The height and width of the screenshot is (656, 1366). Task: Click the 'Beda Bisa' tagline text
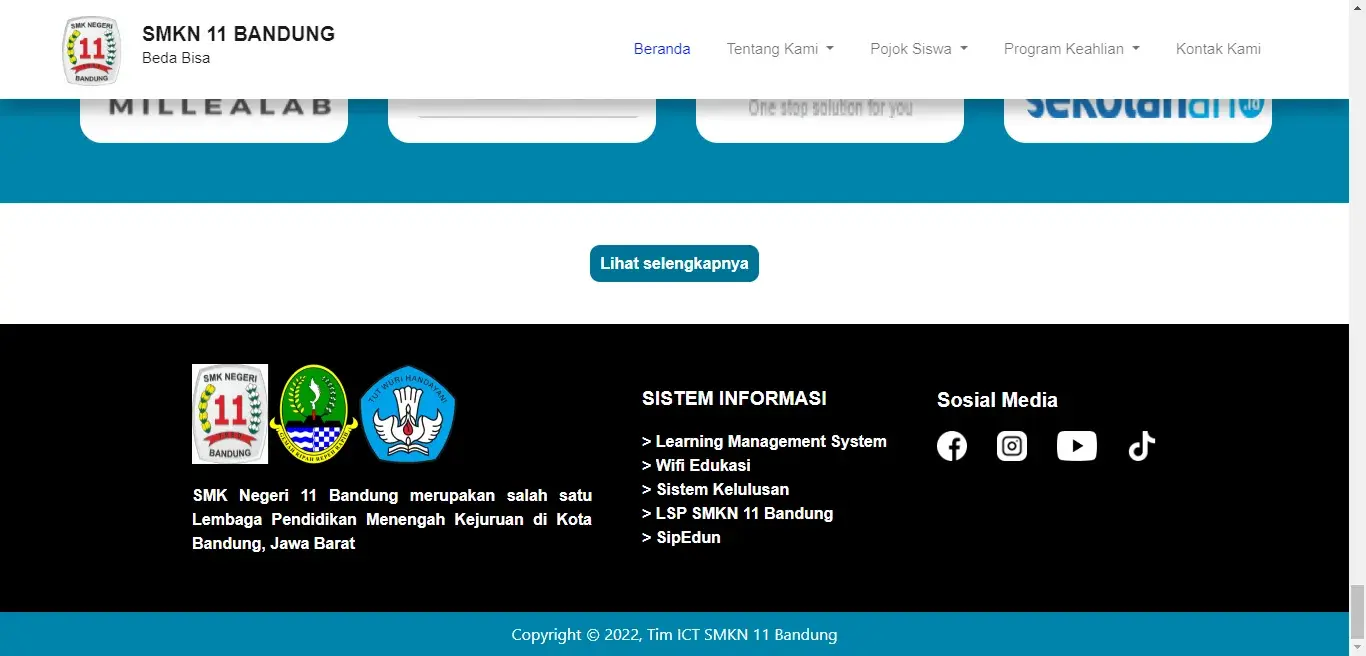coord(176,58)
